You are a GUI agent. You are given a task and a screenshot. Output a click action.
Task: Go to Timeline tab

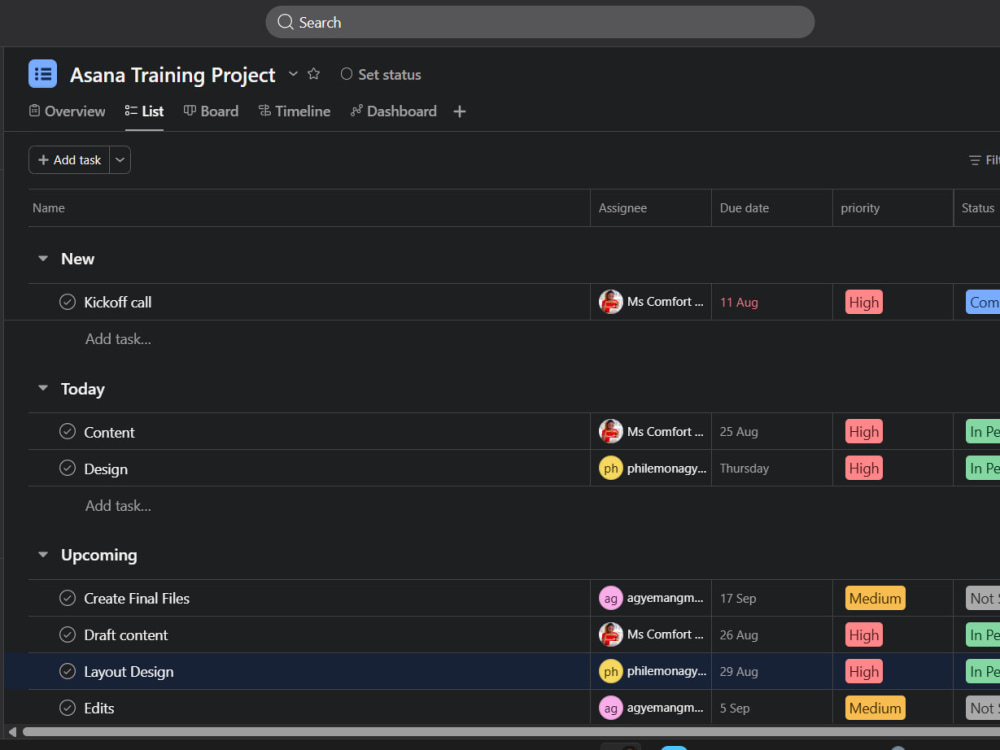pyautogui.click(x=294, y=111)
